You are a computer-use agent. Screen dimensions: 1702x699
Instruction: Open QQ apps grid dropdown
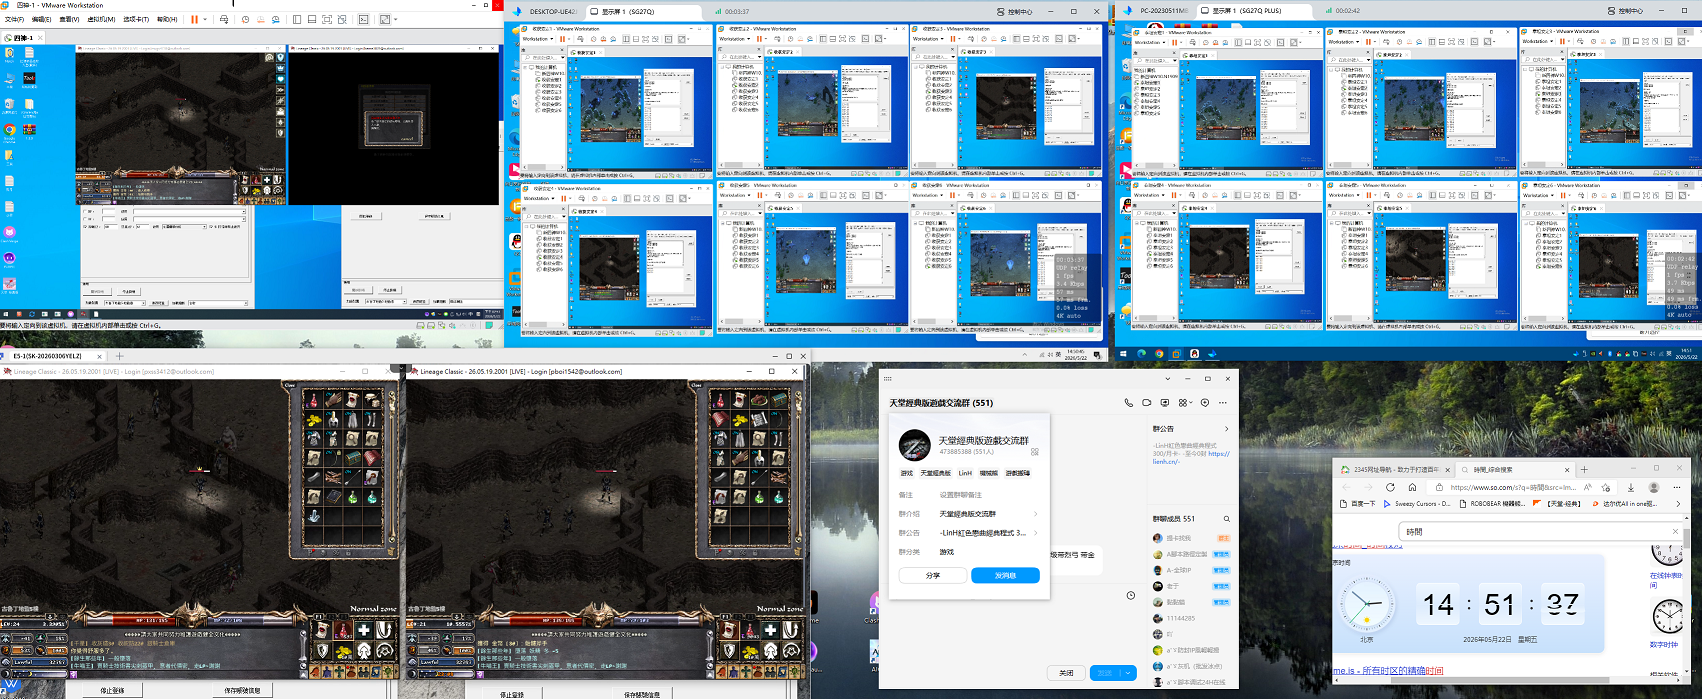(1185, 403)
